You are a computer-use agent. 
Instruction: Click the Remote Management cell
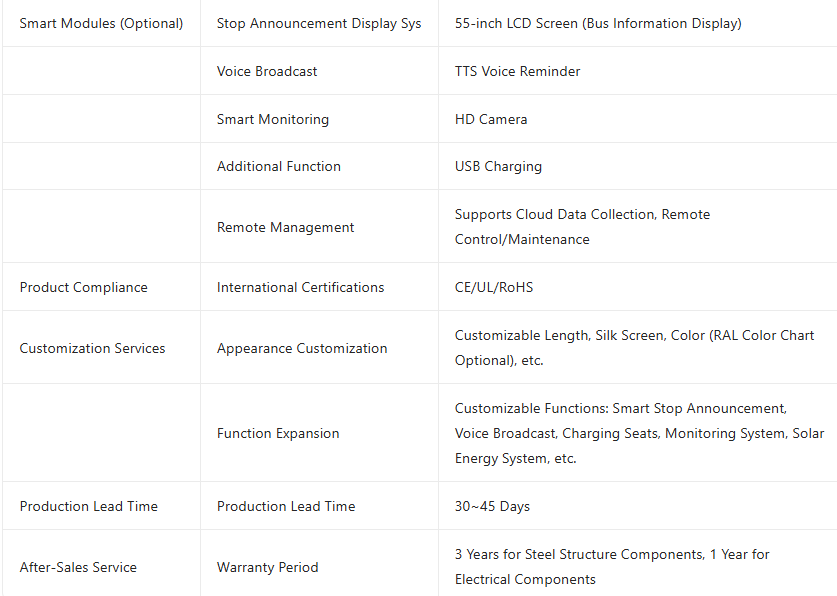(x=285, y=227)
